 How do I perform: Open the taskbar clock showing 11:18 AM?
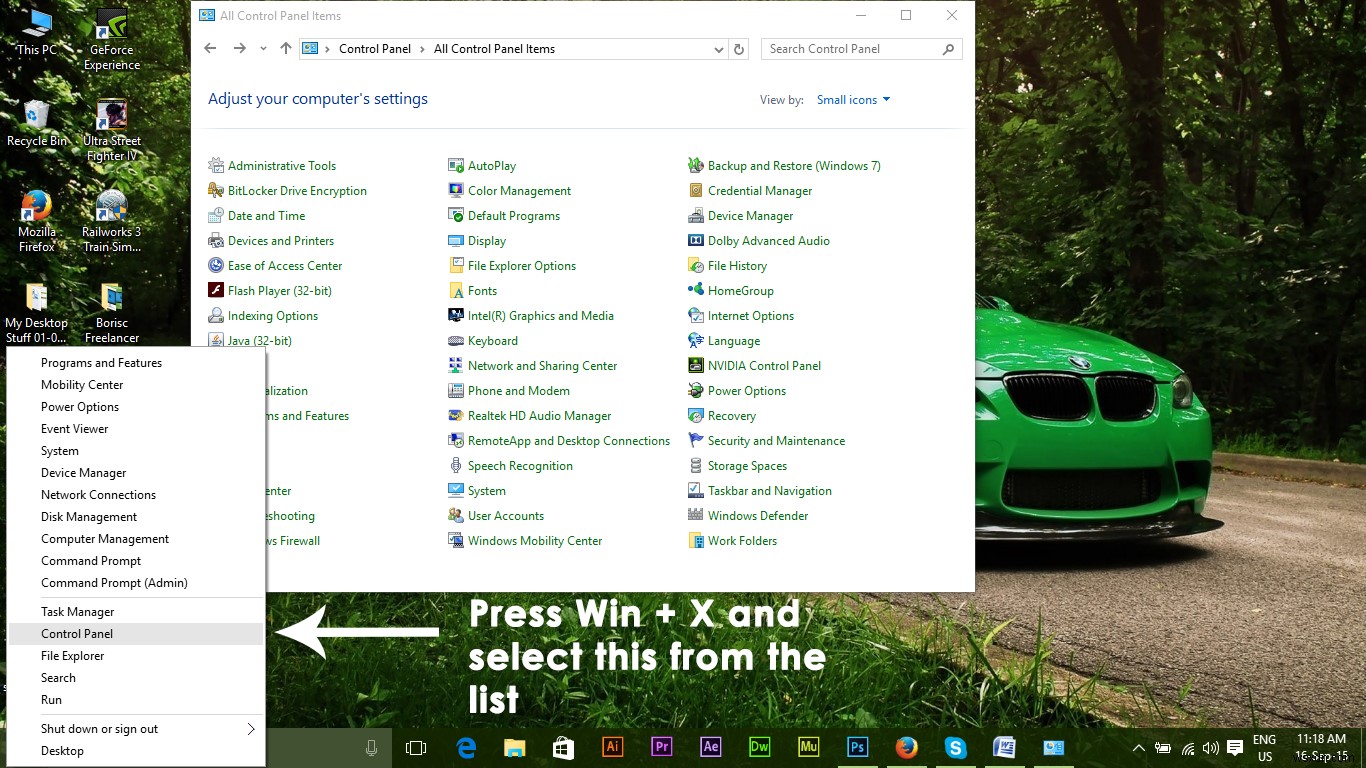point(1321,748)
